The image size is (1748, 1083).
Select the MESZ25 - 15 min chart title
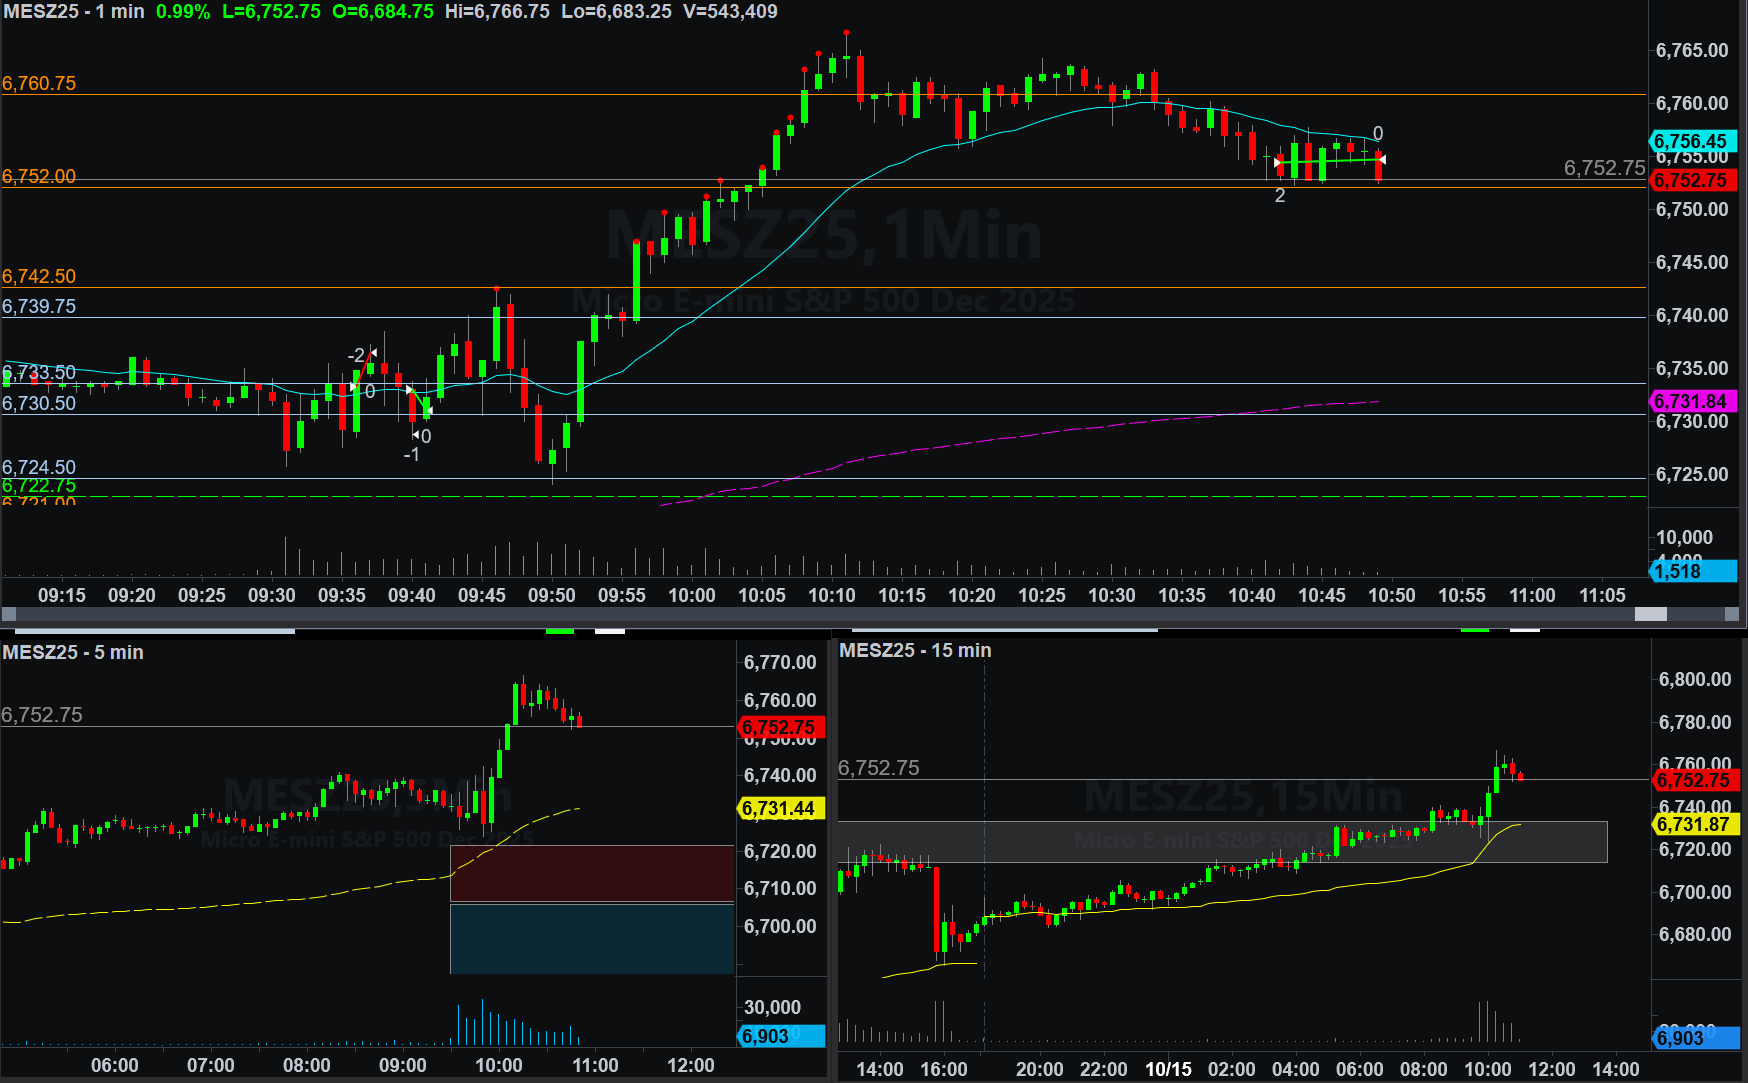click(915, 650)
